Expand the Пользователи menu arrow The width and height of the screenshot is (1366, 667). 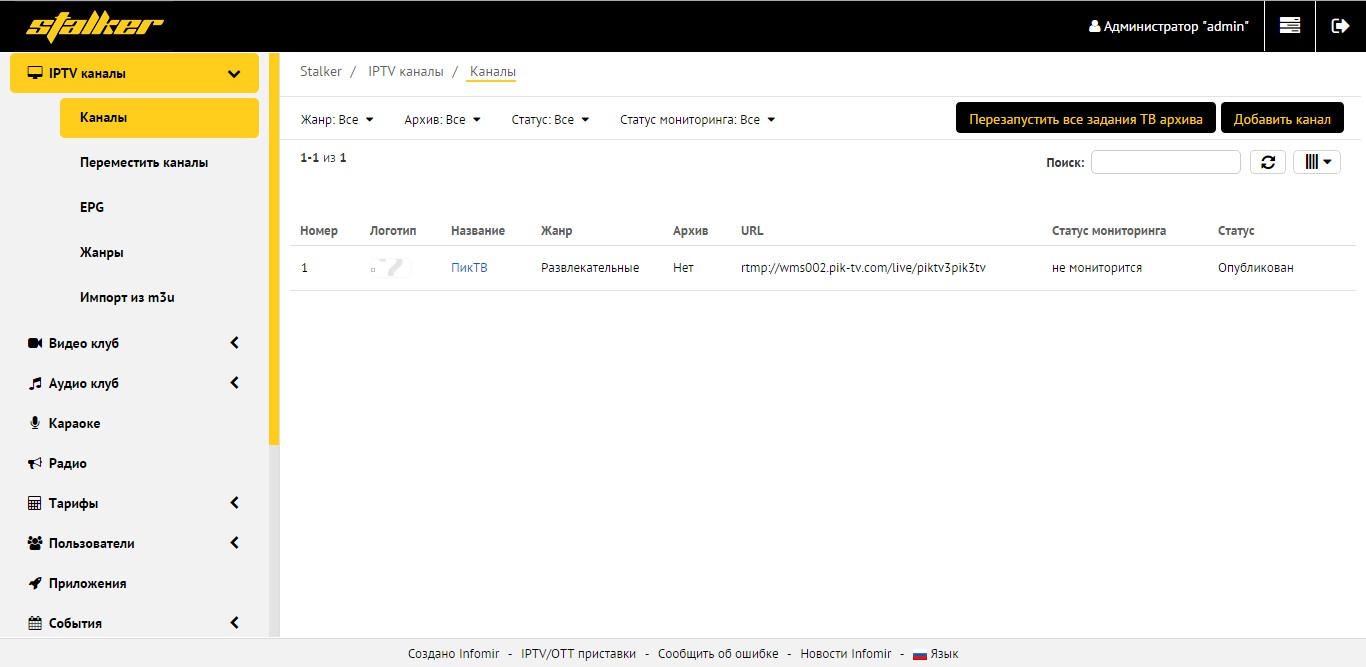coord(235,543)
